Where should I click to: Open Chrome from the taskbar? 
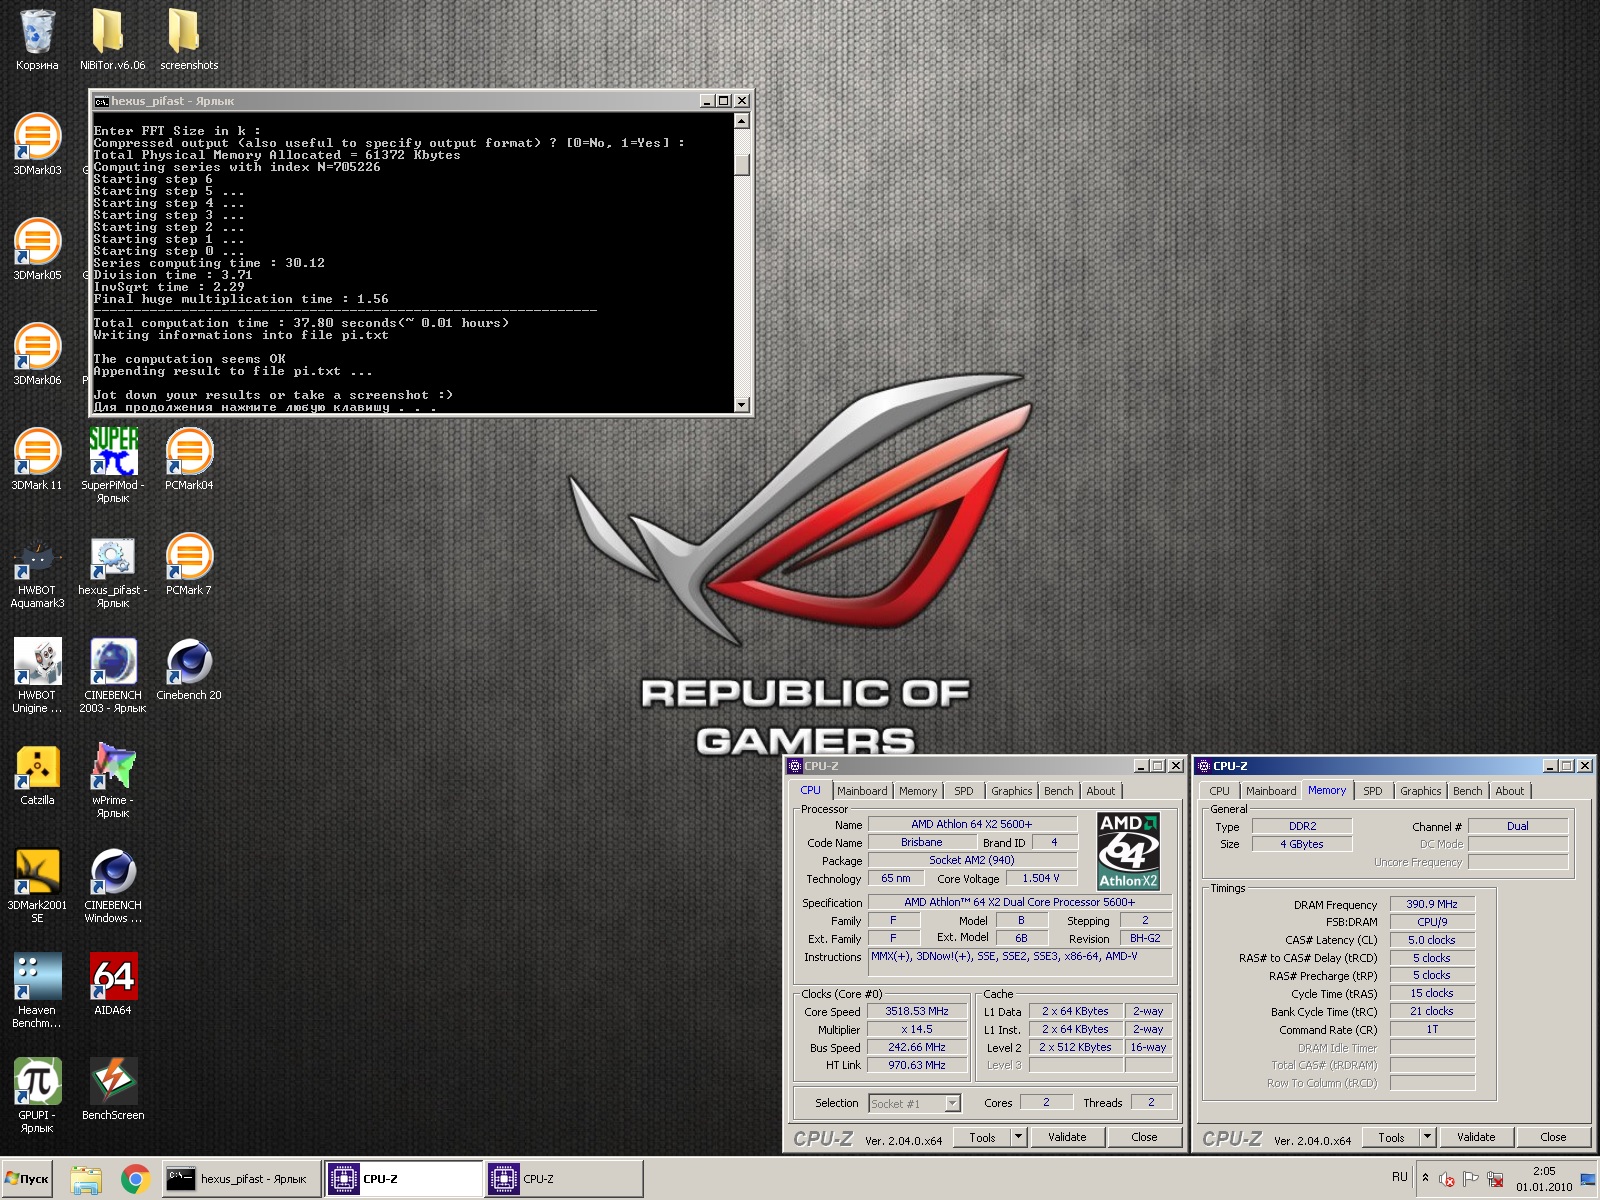click(136, 1179)
